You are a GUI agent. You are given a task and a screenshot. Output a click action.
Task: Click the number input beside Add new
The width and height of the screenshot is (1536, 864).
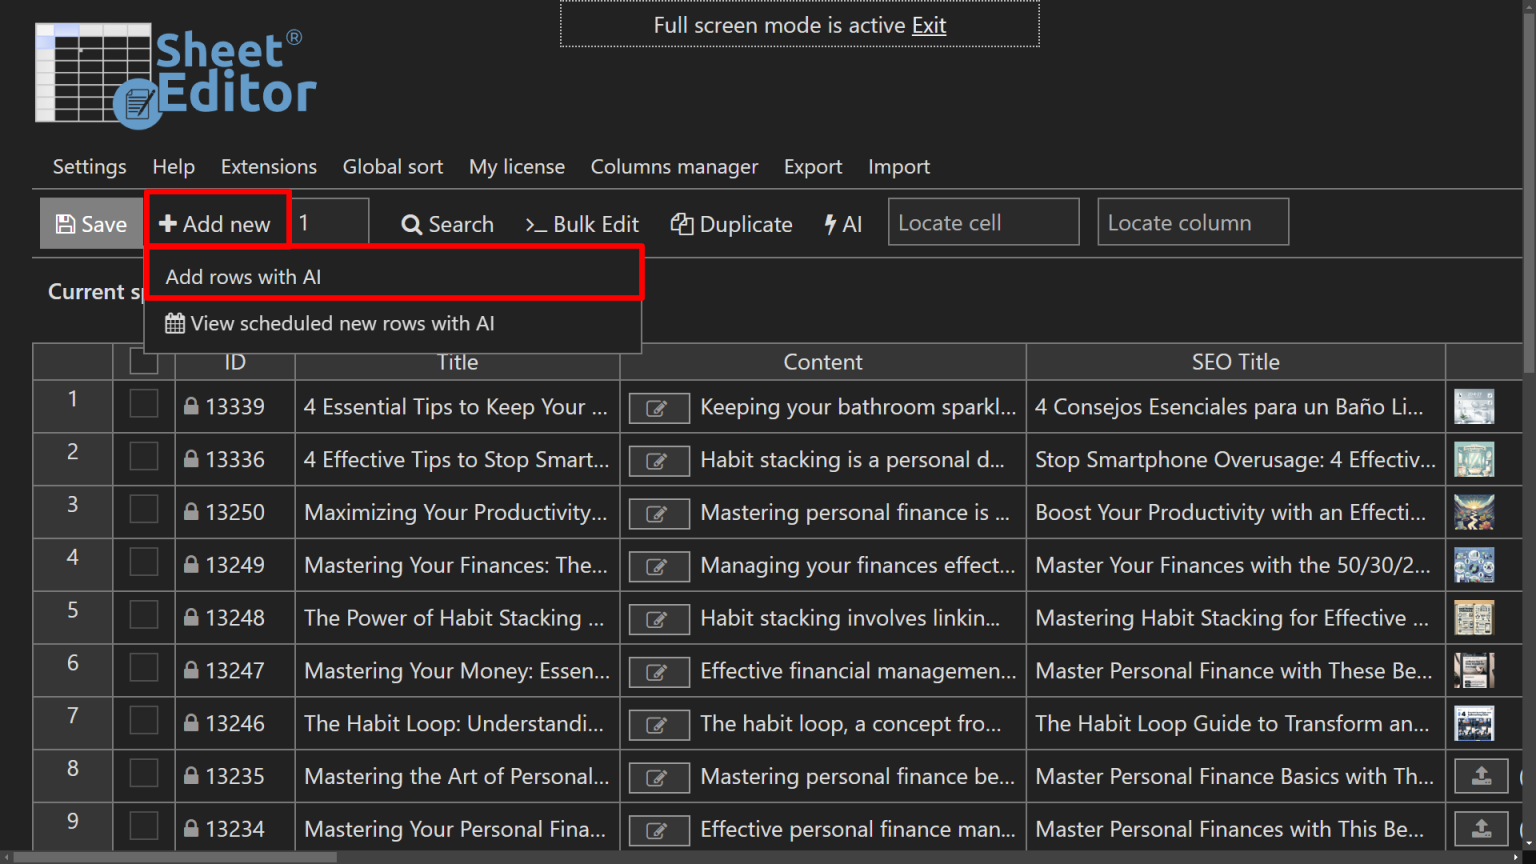click(x=330, y=221)
